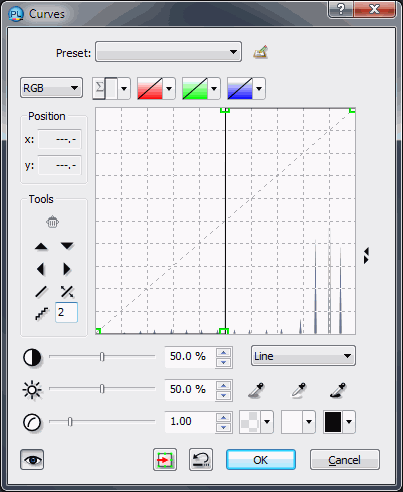Click the help question mark button
Viewport: 403px width, 492px height.
tap(341, 9)
